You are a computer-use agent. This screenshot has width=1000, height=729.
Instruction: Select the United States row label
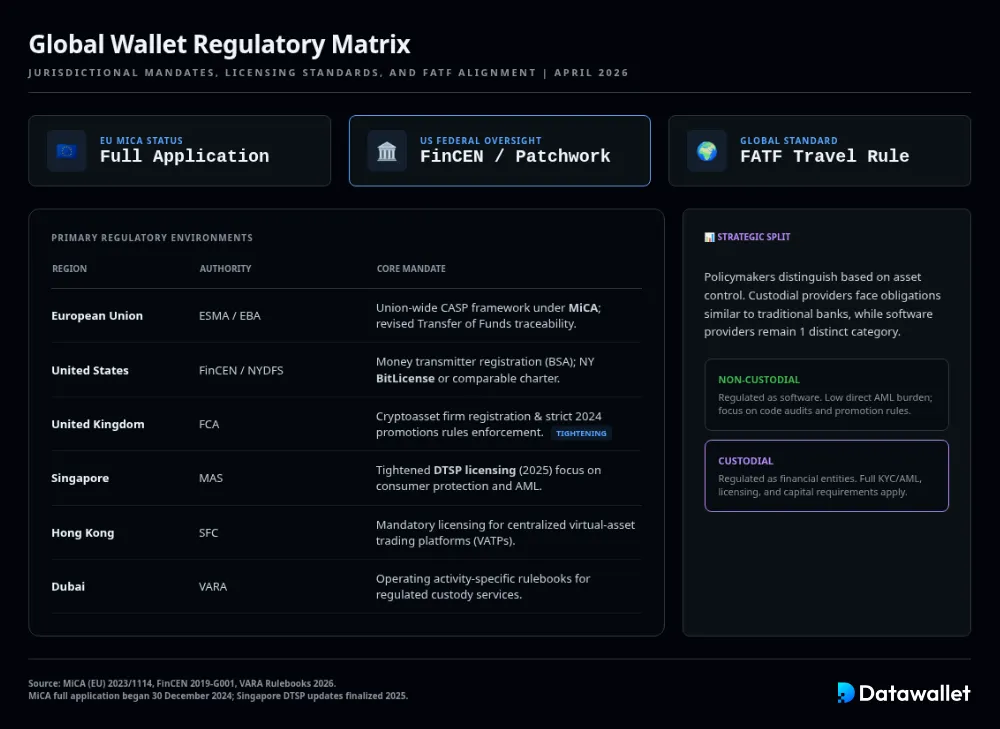tap(90, 370)
